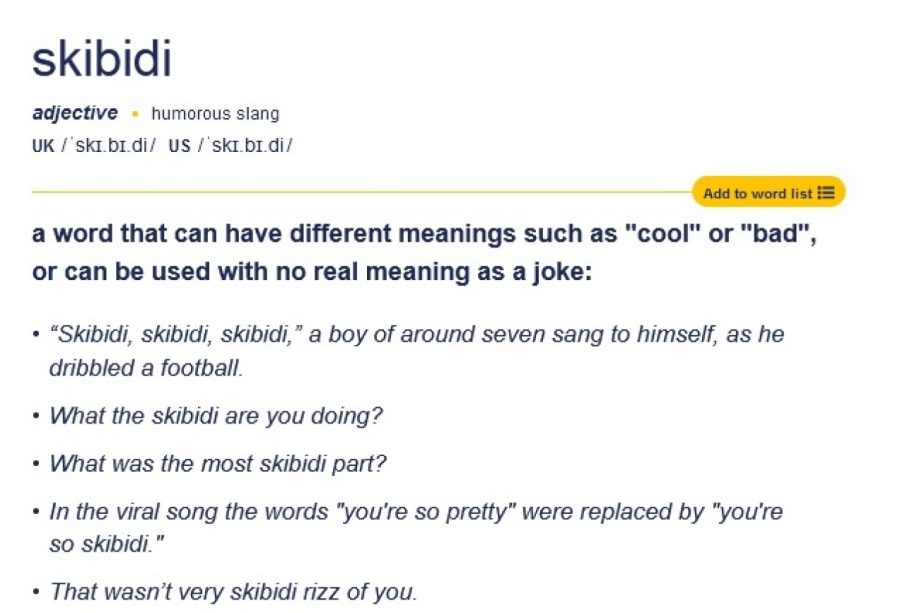The width and height of the screenshot is (905, 613).
Task: Click the US pronunciation transcription
Action: tap(245, 145)
